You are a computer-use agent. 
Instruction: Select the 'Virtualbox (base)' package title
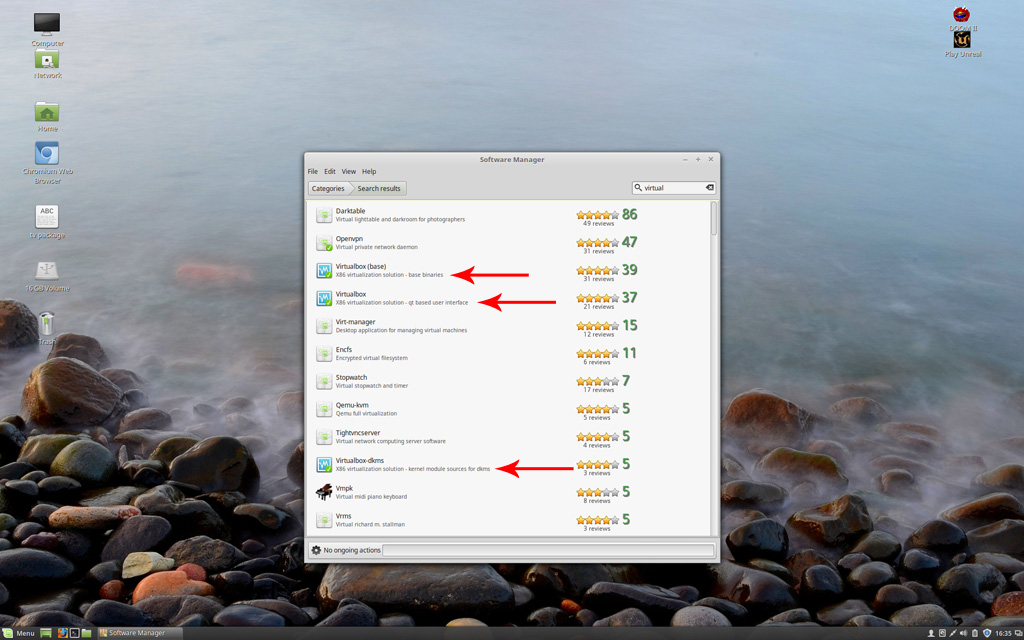(x=360, y=266)
